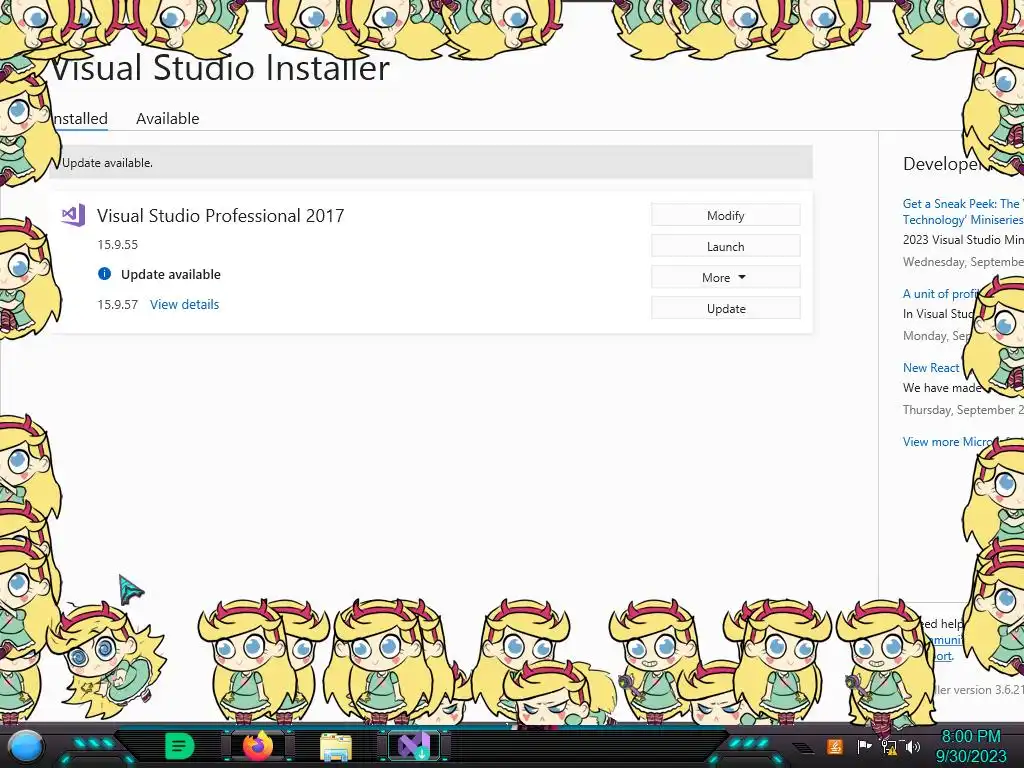Select the Visual Studio Installer taskbar icon
This screenshot has height=768, width=1024.
[414, 746]
